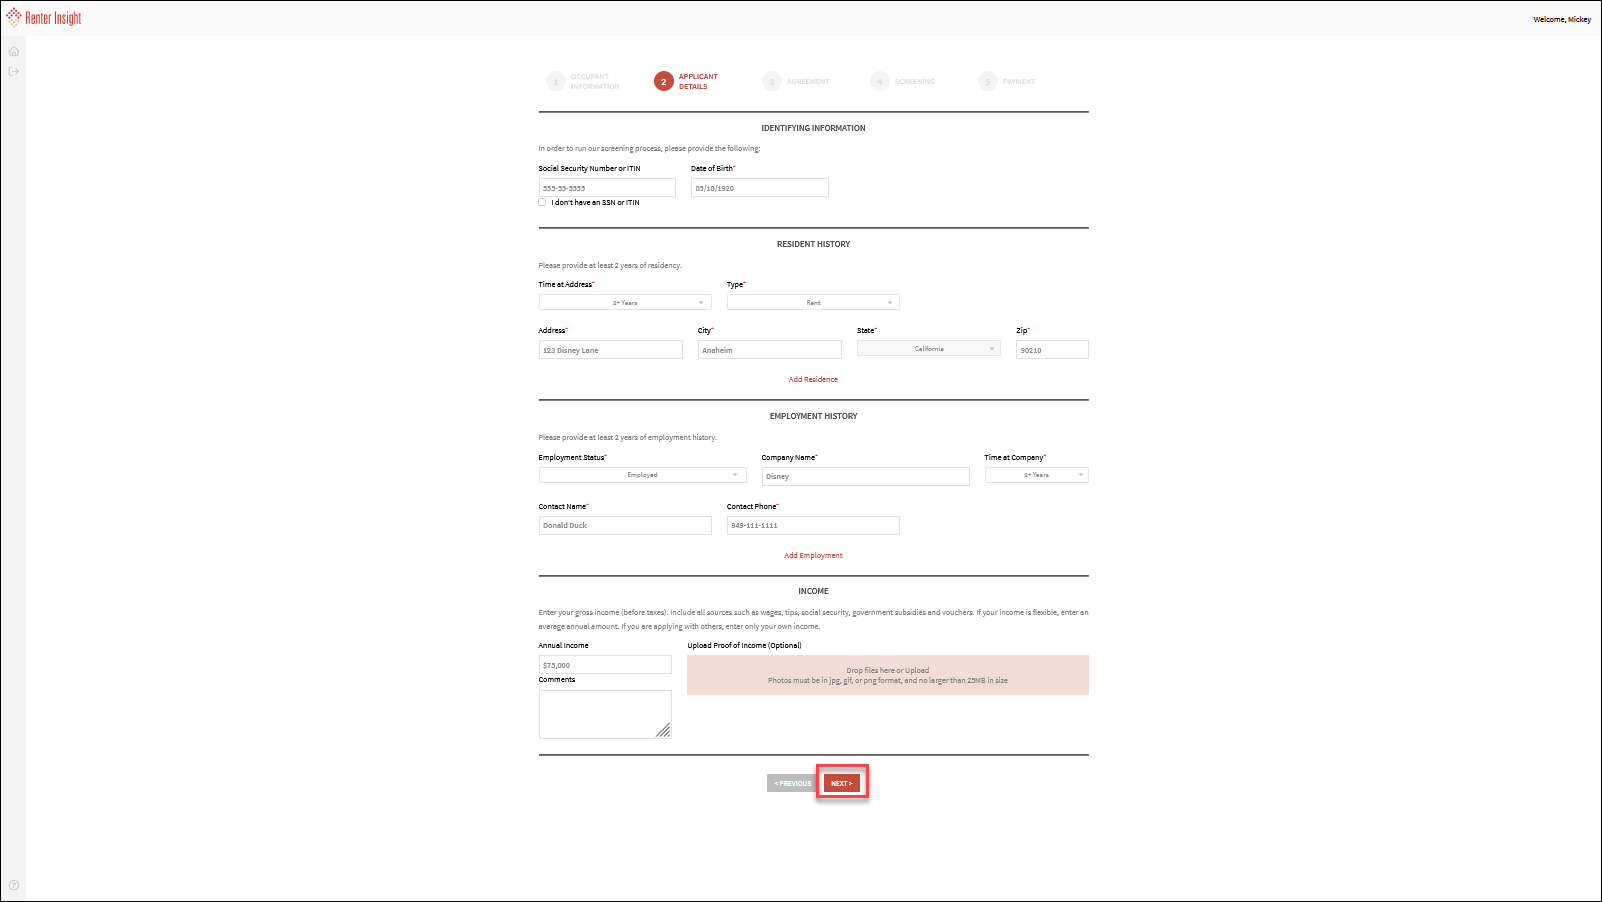The image size is (1602, 902).
Task: Click into the Date of Birth field
Action: [x=760, y=188]
